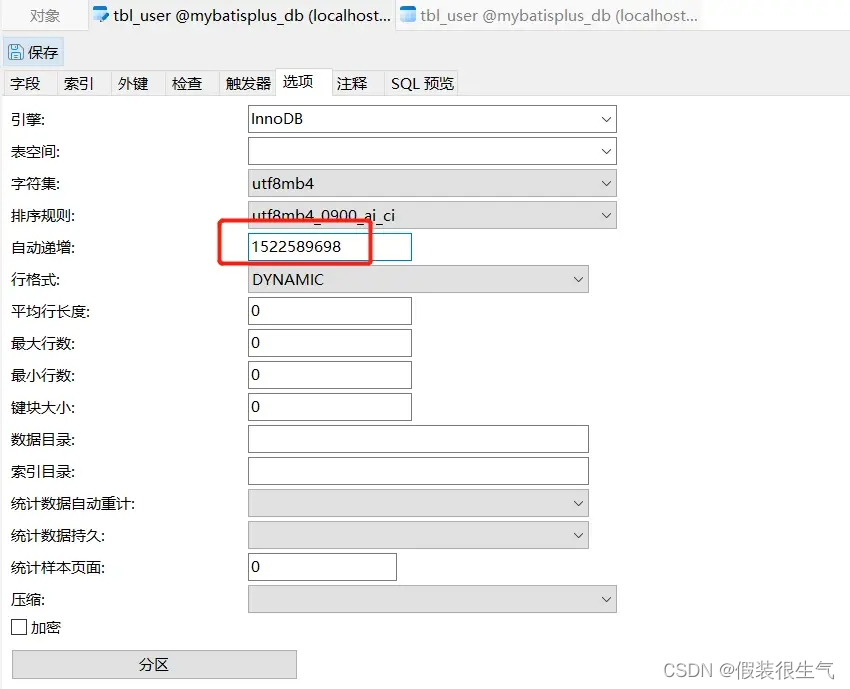Expand the 统计数据持久 dropdown

(x=578, y=535)
